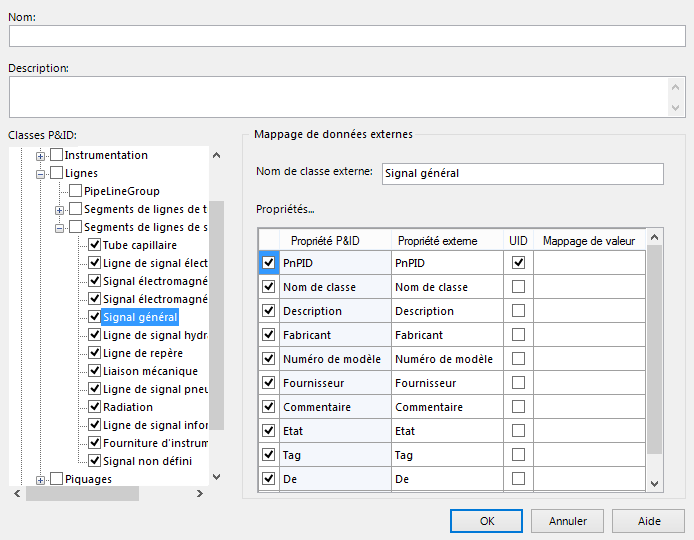
Task: Click the Annuler button
Action: coord(567,521)
